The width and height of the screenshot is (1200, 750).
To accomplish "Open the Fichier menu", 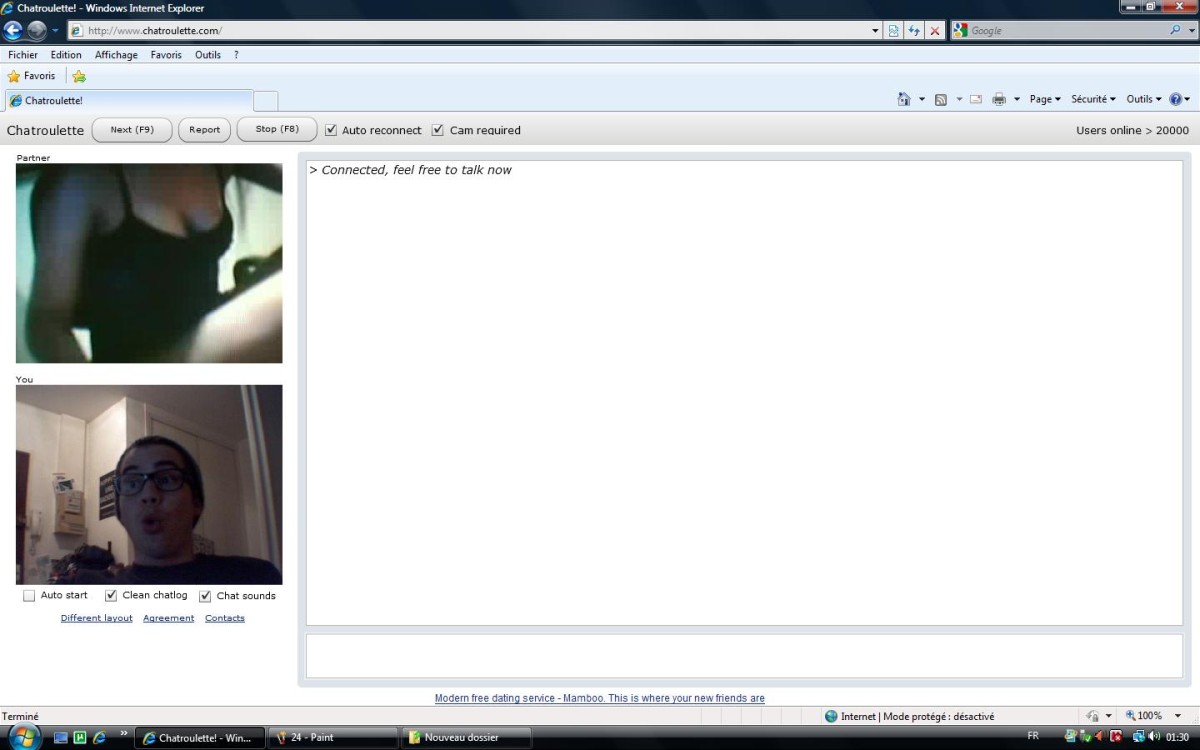I will 23,55.
